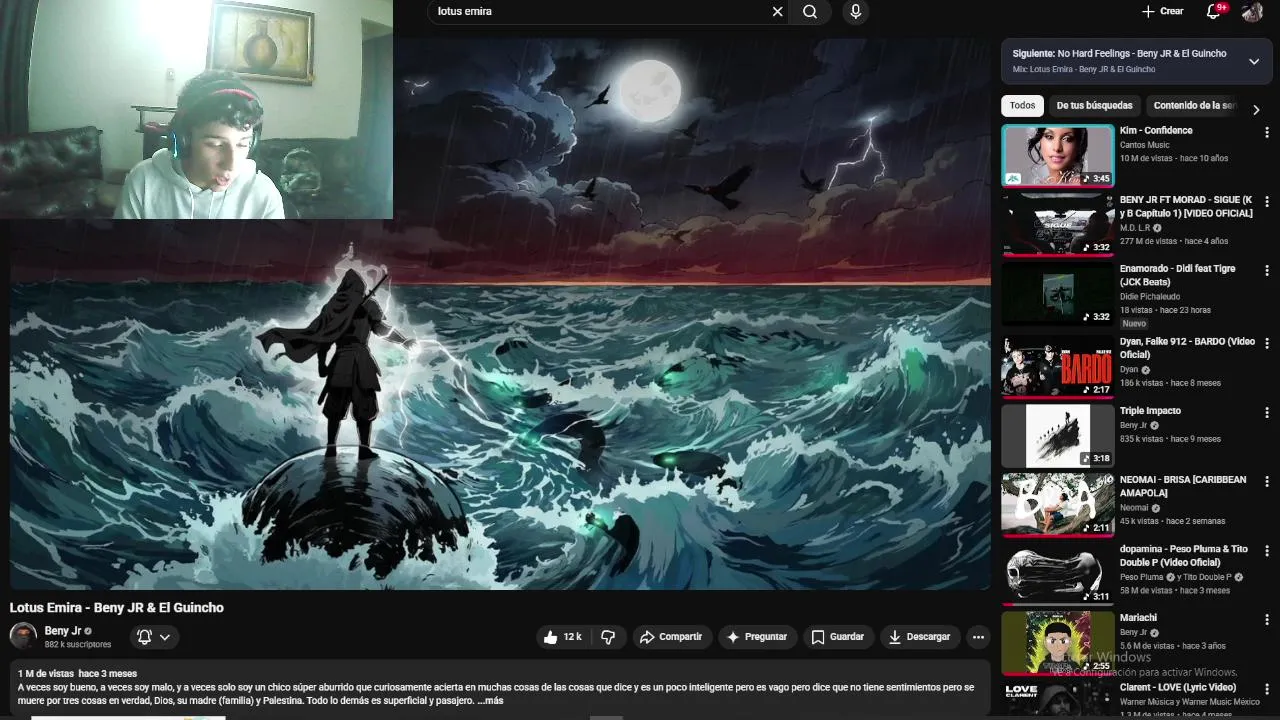The height and width of the screenshot is (720, 1280).
Task: Open the Dyan channel name
Action: pos(1129,370)
